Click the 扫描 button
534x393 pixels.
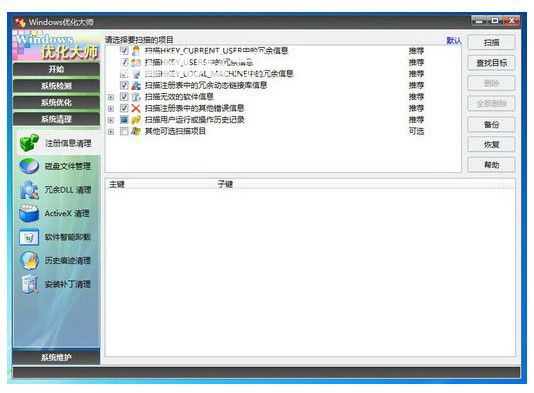click(491, 43)
